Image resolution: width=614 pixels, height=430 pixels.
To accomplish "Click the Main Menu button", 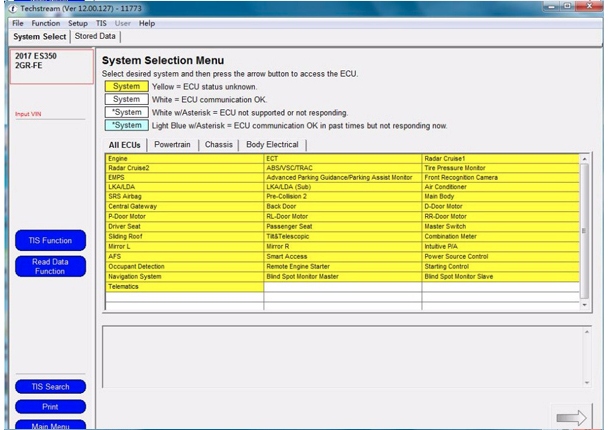I will (50, 425).
